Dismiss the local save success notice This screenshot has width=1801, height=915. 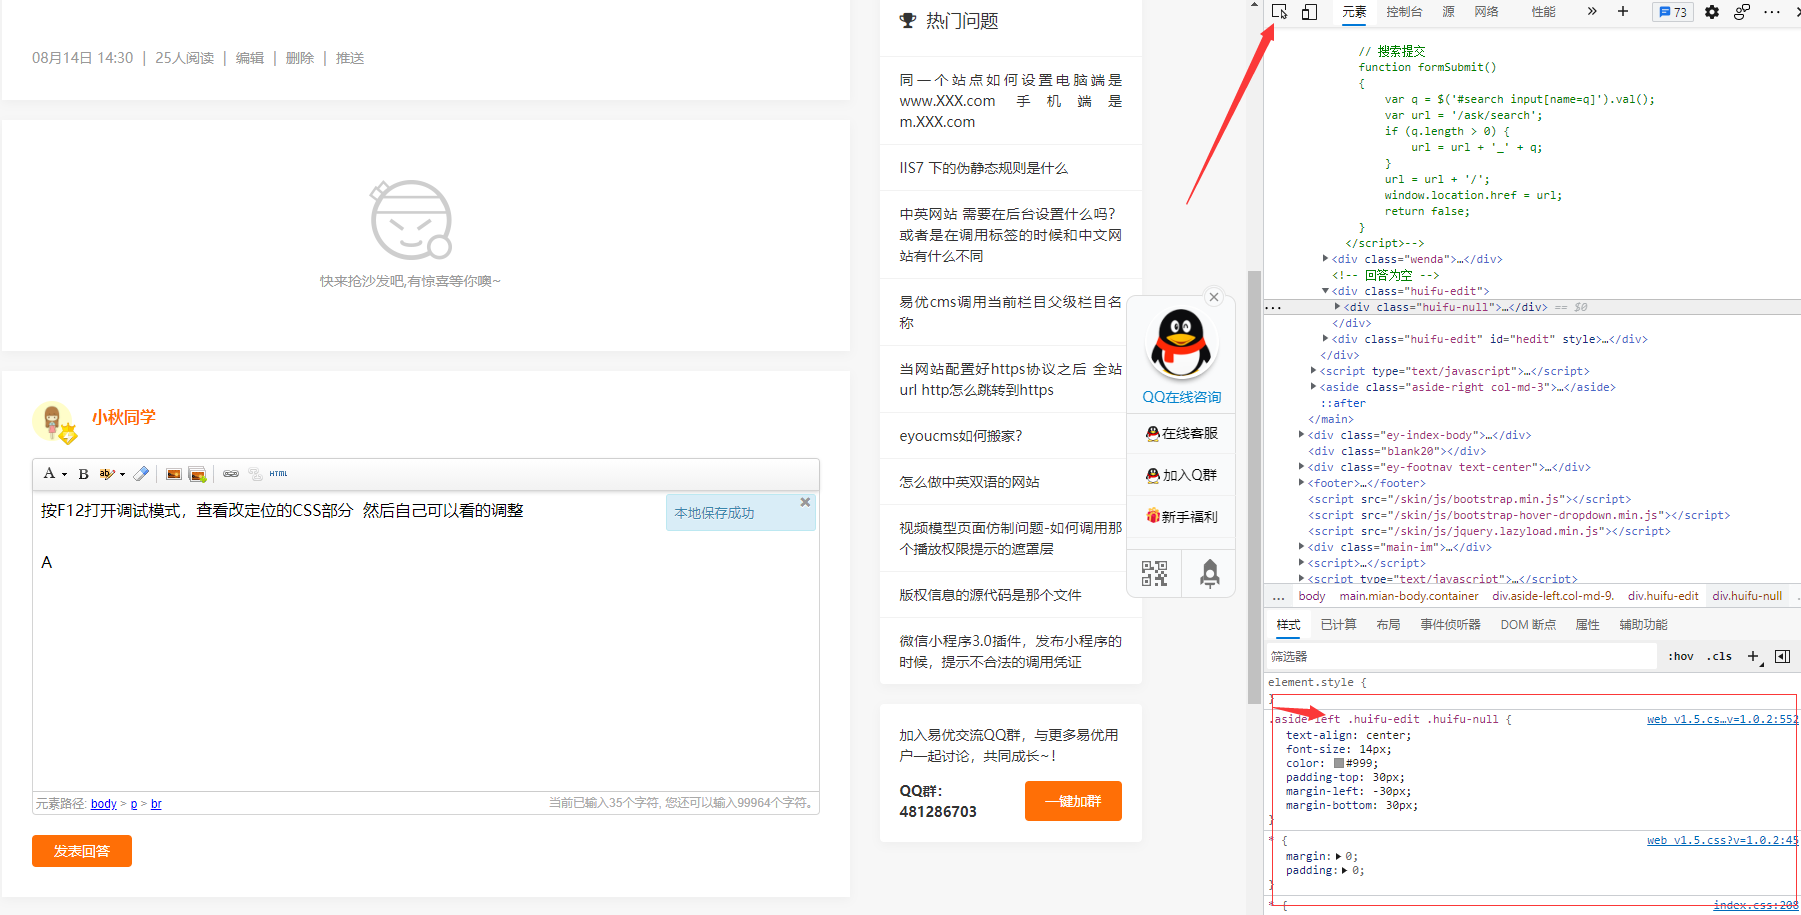click(x=805, y=502)
